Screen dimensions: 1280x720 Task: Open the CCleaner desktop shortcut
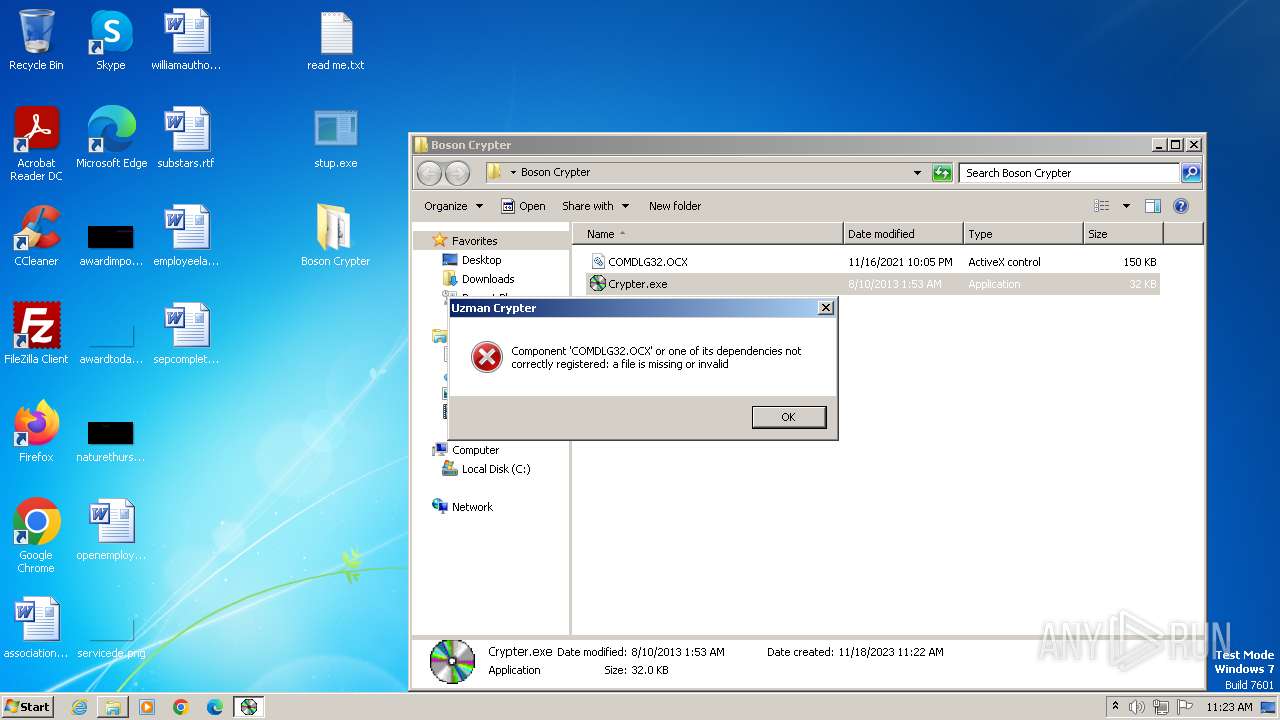click(x=36, y=237)
